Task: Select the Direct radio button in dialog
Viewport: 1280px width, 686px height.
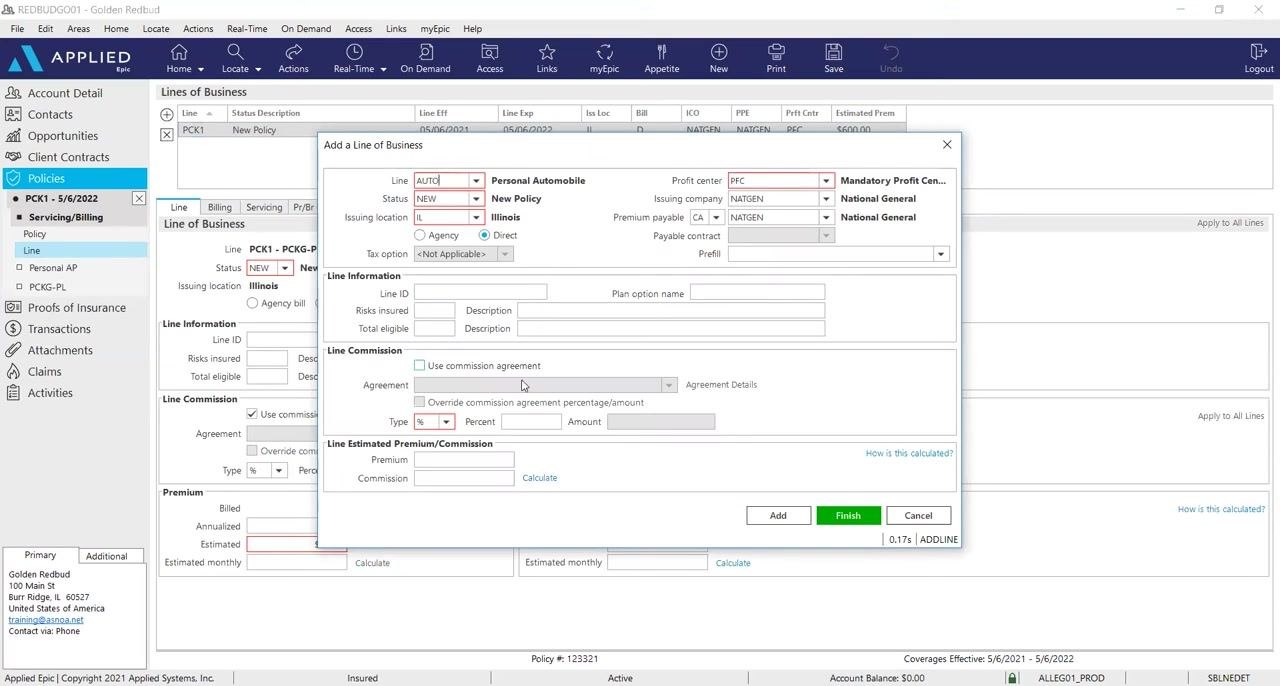Action: coord(485,235)
